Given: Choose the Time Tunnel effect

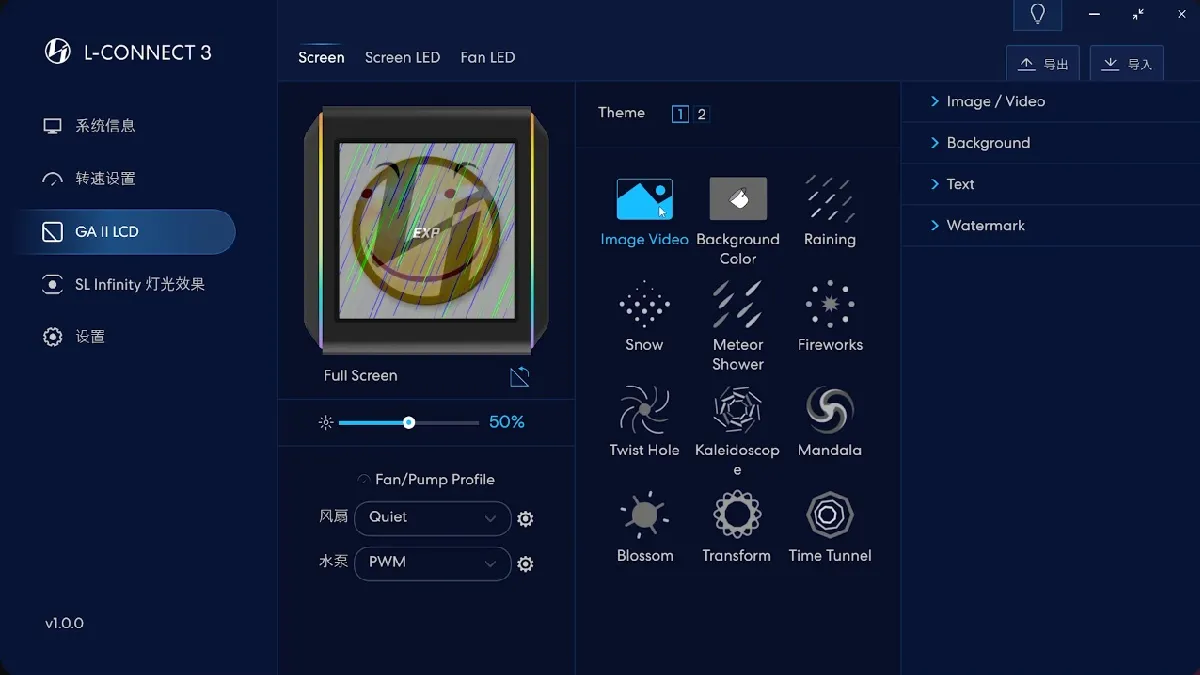Looking at the screenshot, I should click(x=830, y=515).
